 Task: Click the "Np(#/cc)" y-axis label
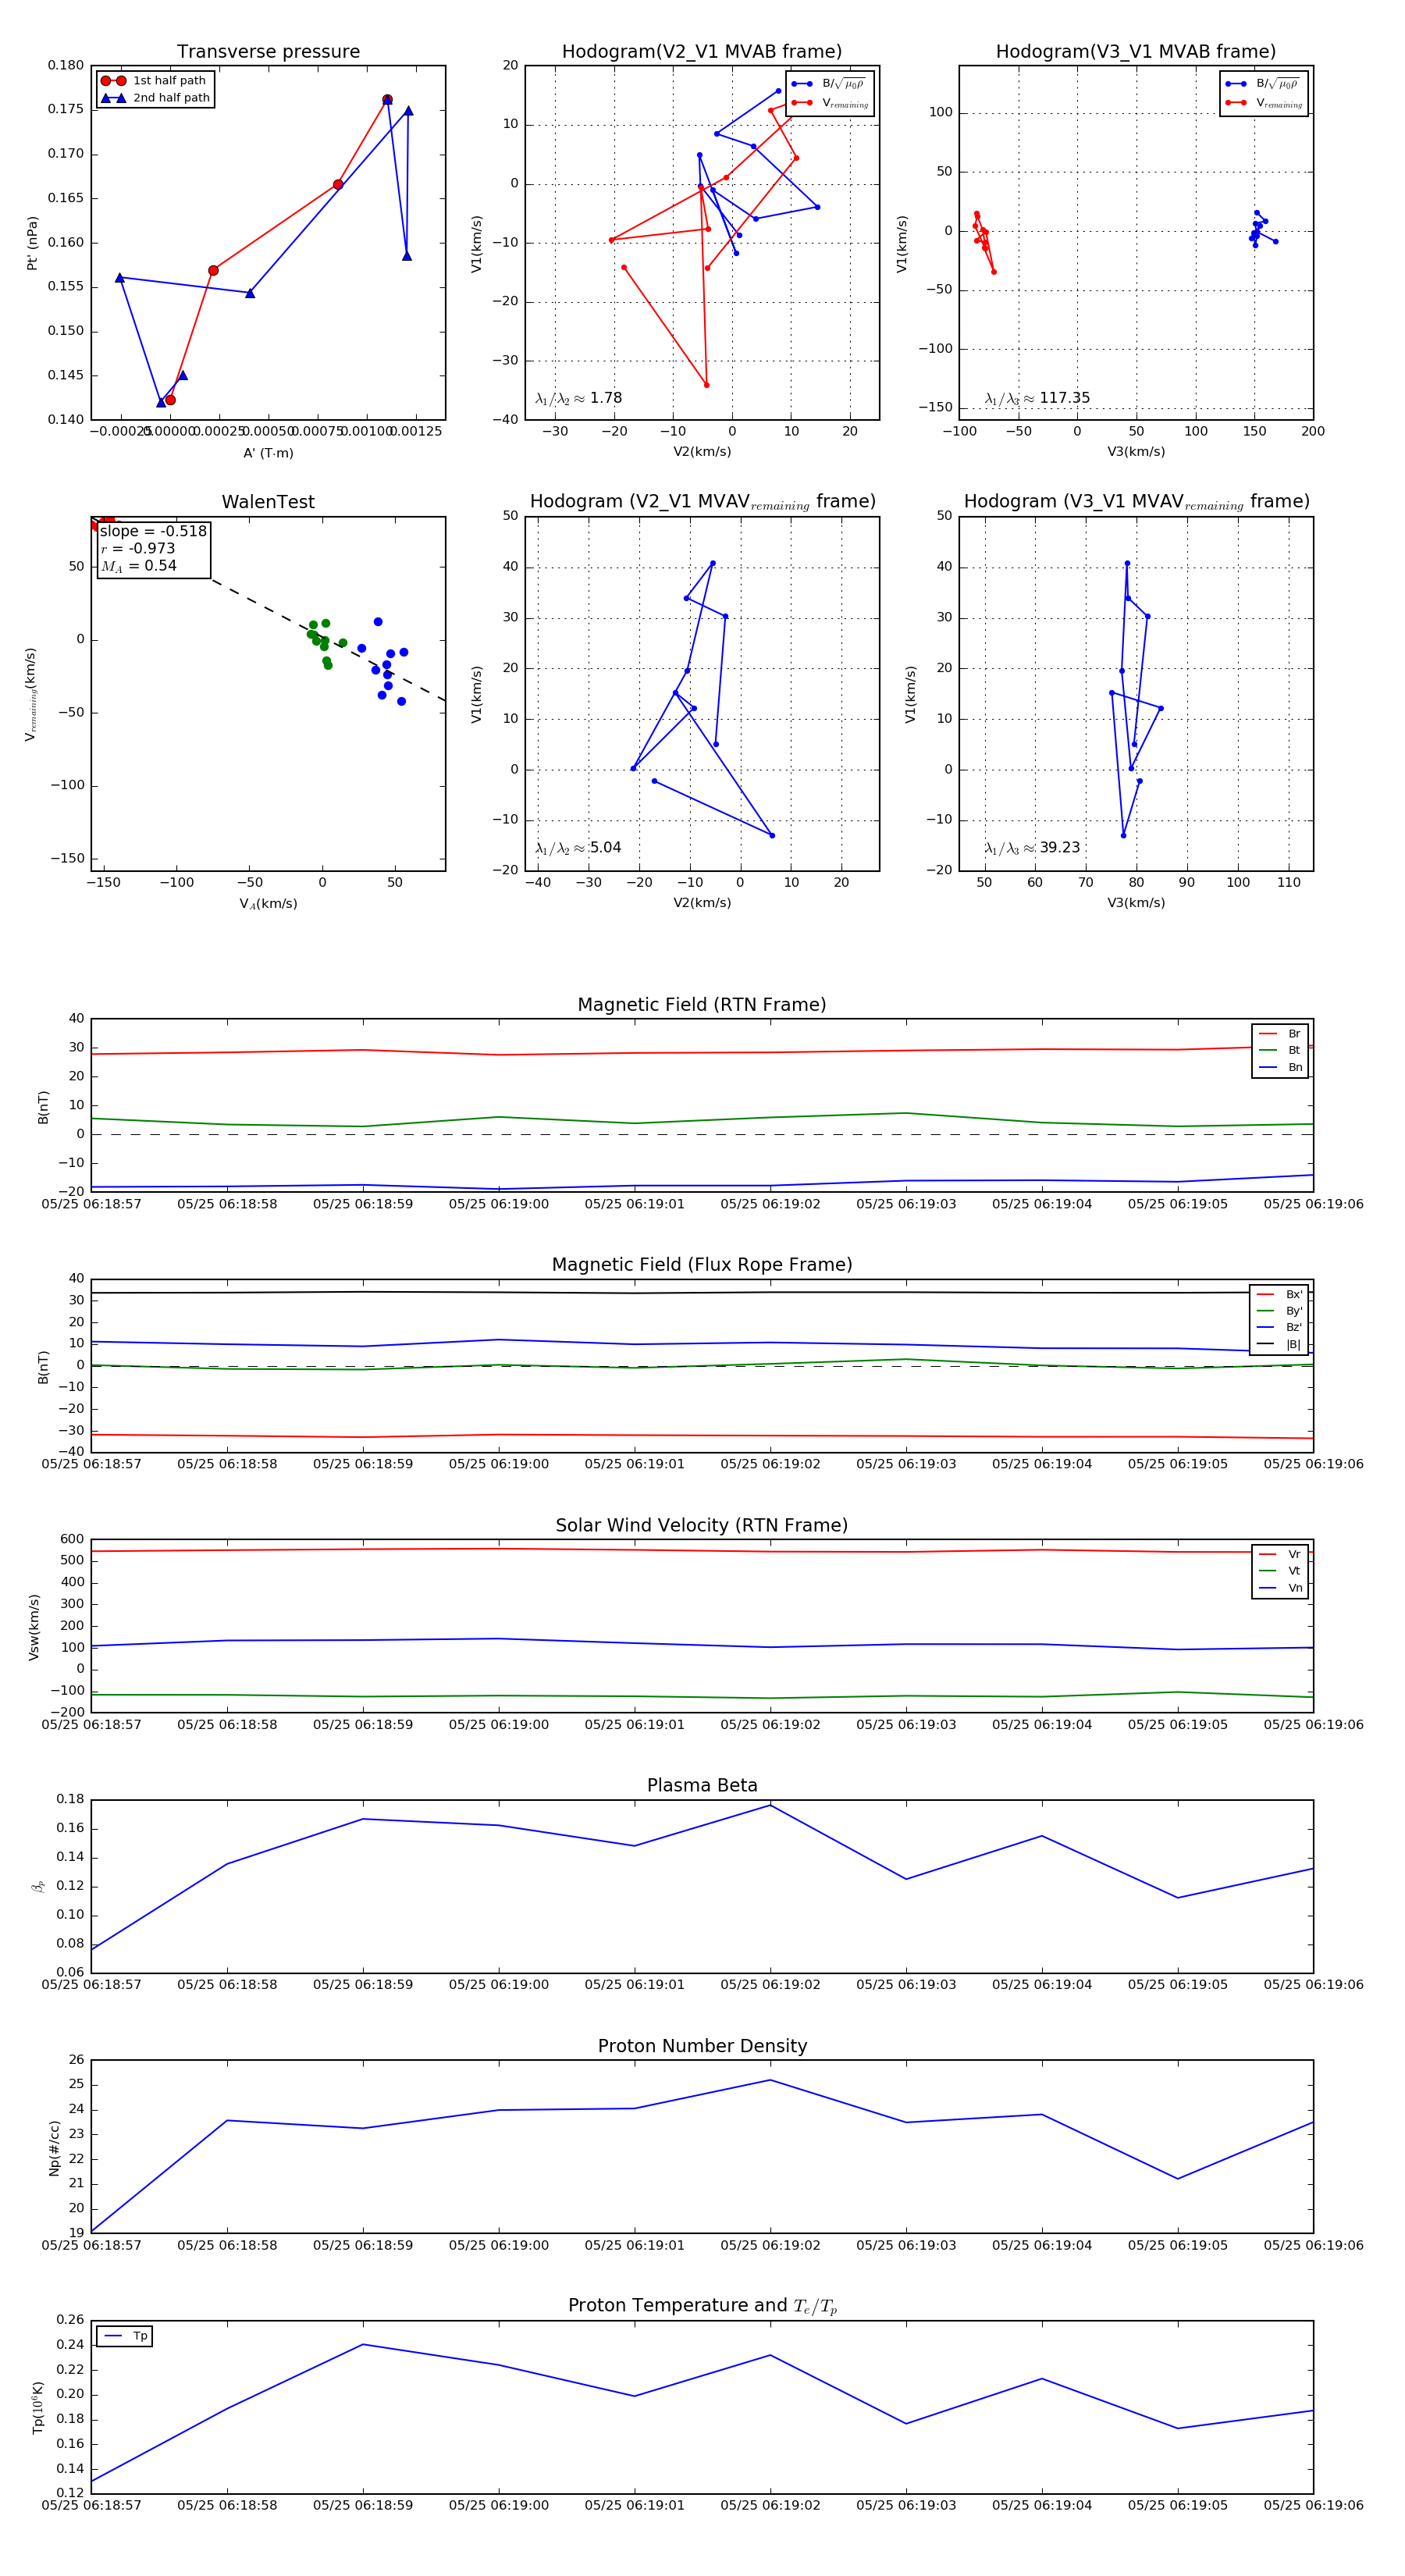pyautogui.click(x=54, y=2148)
